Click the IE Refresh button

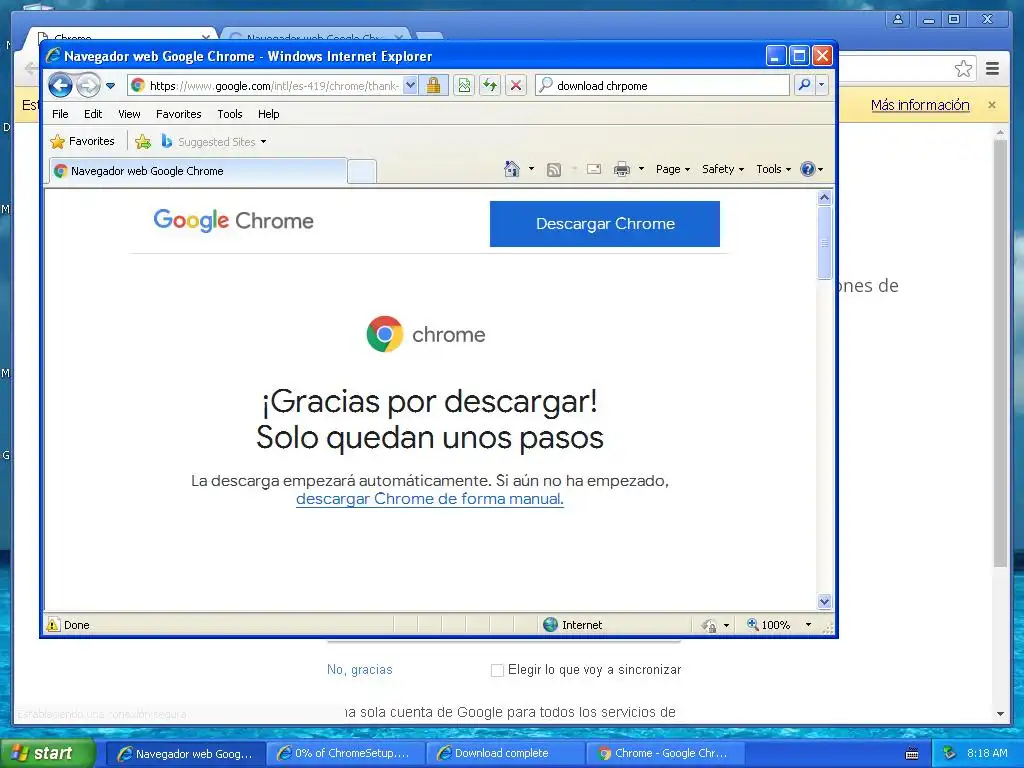[490, 86]
